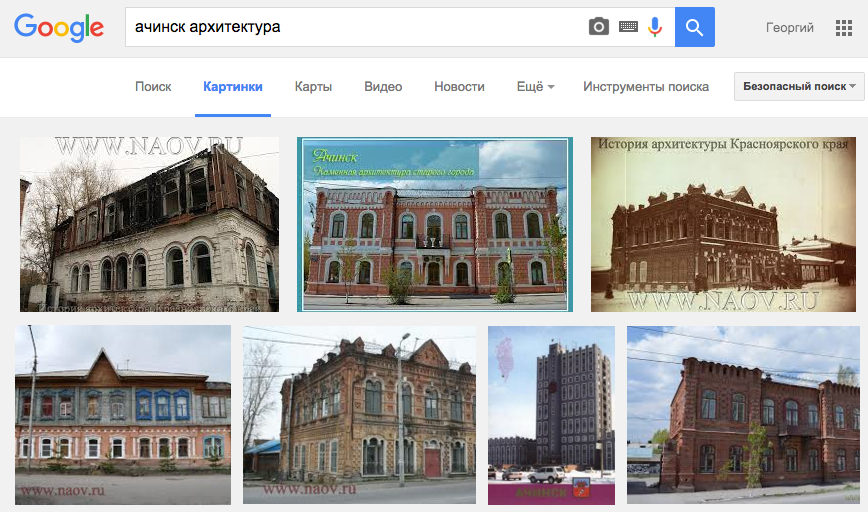Expand the Ещё dropdown menu
The height and width of the screenshot is (512, 868).
coord(535,87)
